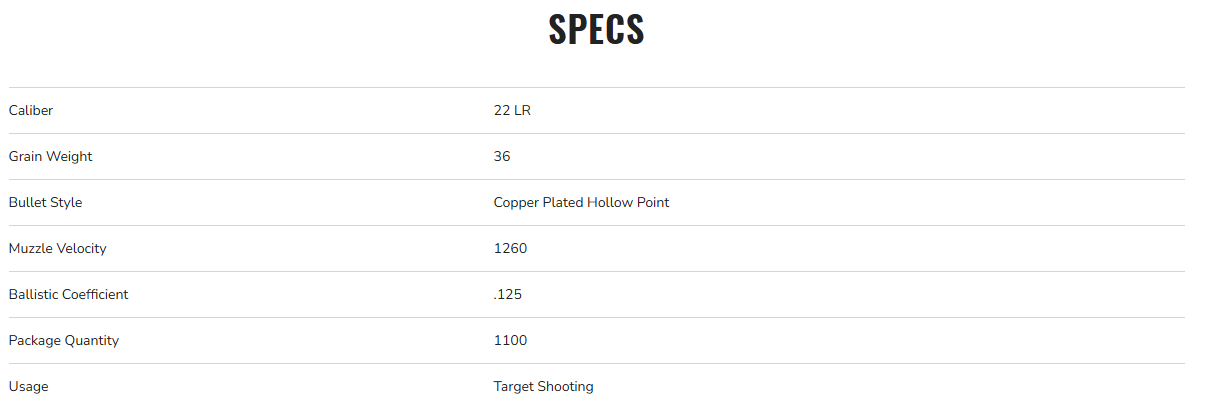Click the word Copper in bullet style
This screenshot has width=1209, height=417.
[x=516, y=203]
